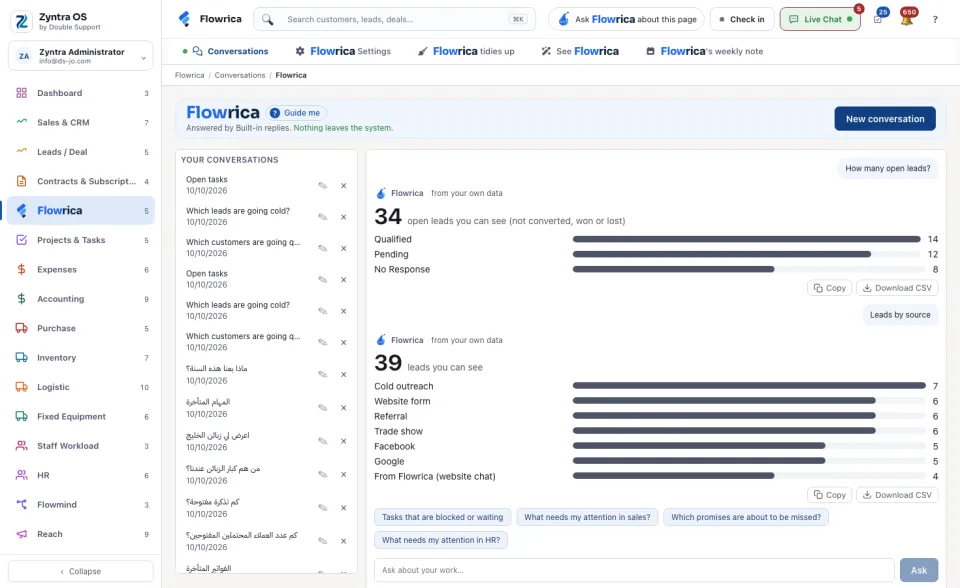Click the notifications bell icon

click(x=907, y=20)
